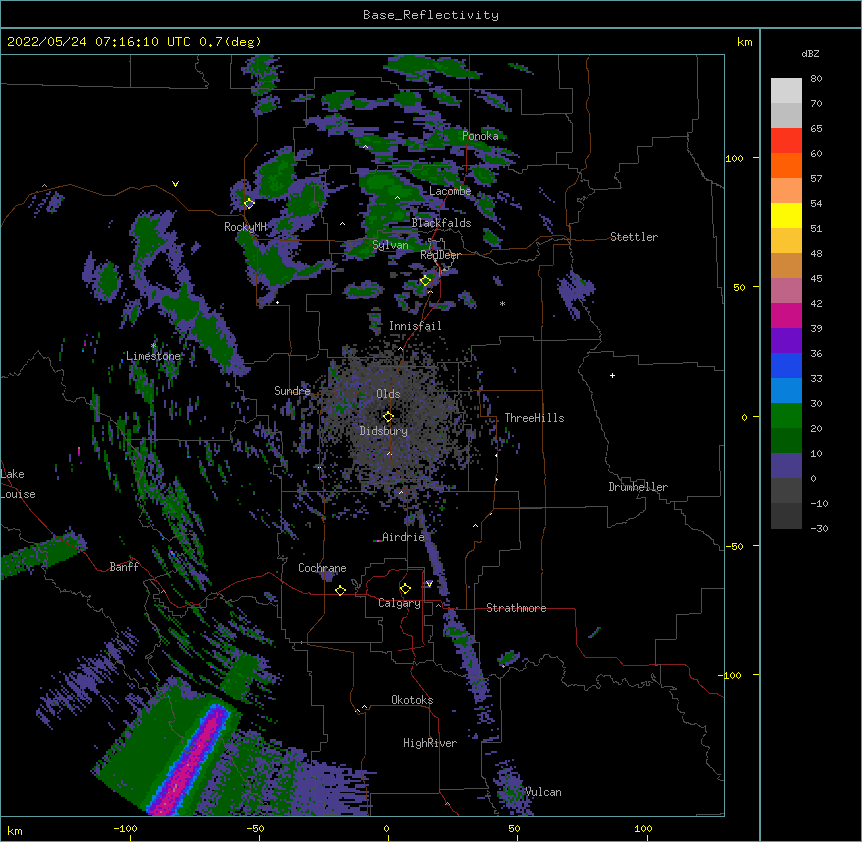The width and height of the screenshot is (862, 842).
Task: Click the Sundre city label
Action: [292, 391]
